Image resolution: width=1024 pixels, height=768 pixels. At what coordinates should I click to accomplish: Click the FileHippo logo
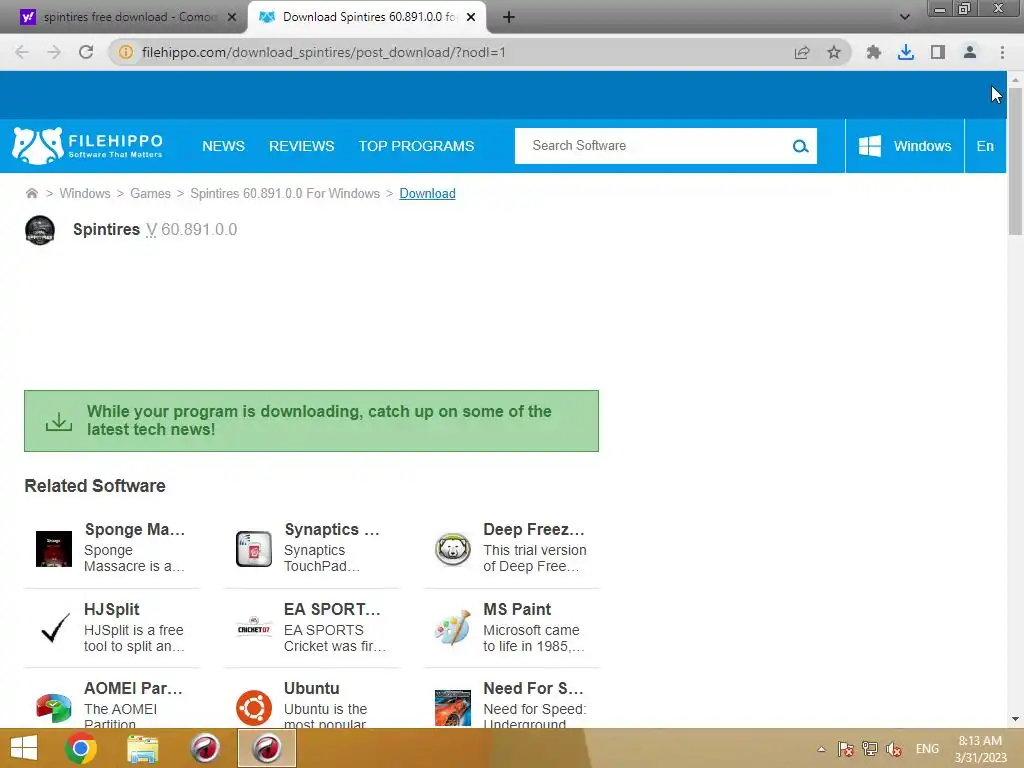tap(88, 146)
